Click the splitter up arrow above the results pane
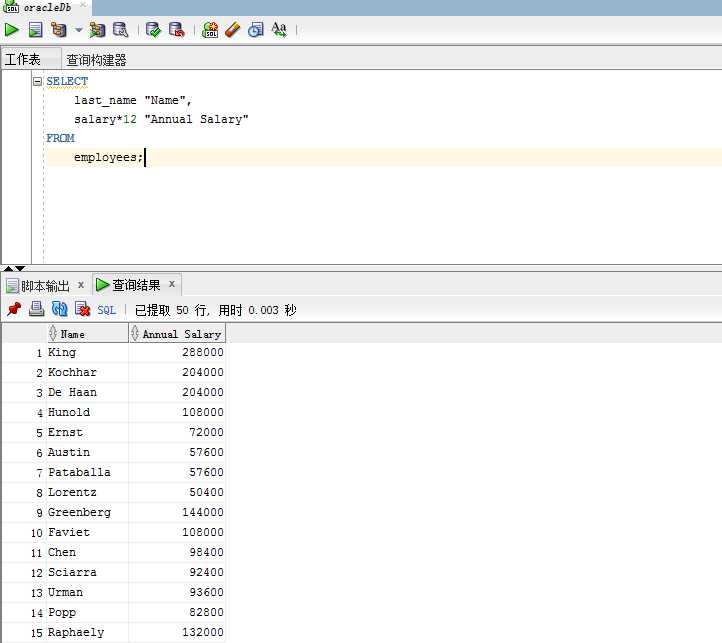Image resolution: width=722 pixels, height=643 pixels. [x=8, y=268]
